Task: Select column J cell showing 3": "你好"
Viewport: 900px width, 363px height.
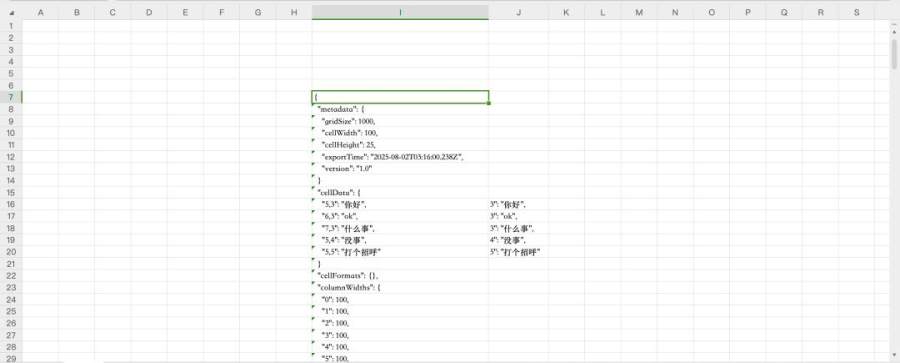Action: click(x=518, y=204)
